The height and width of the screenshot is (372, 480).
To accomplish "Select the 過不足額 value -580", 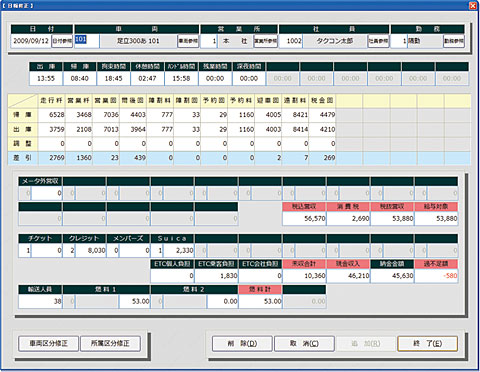I will point(436,276).
